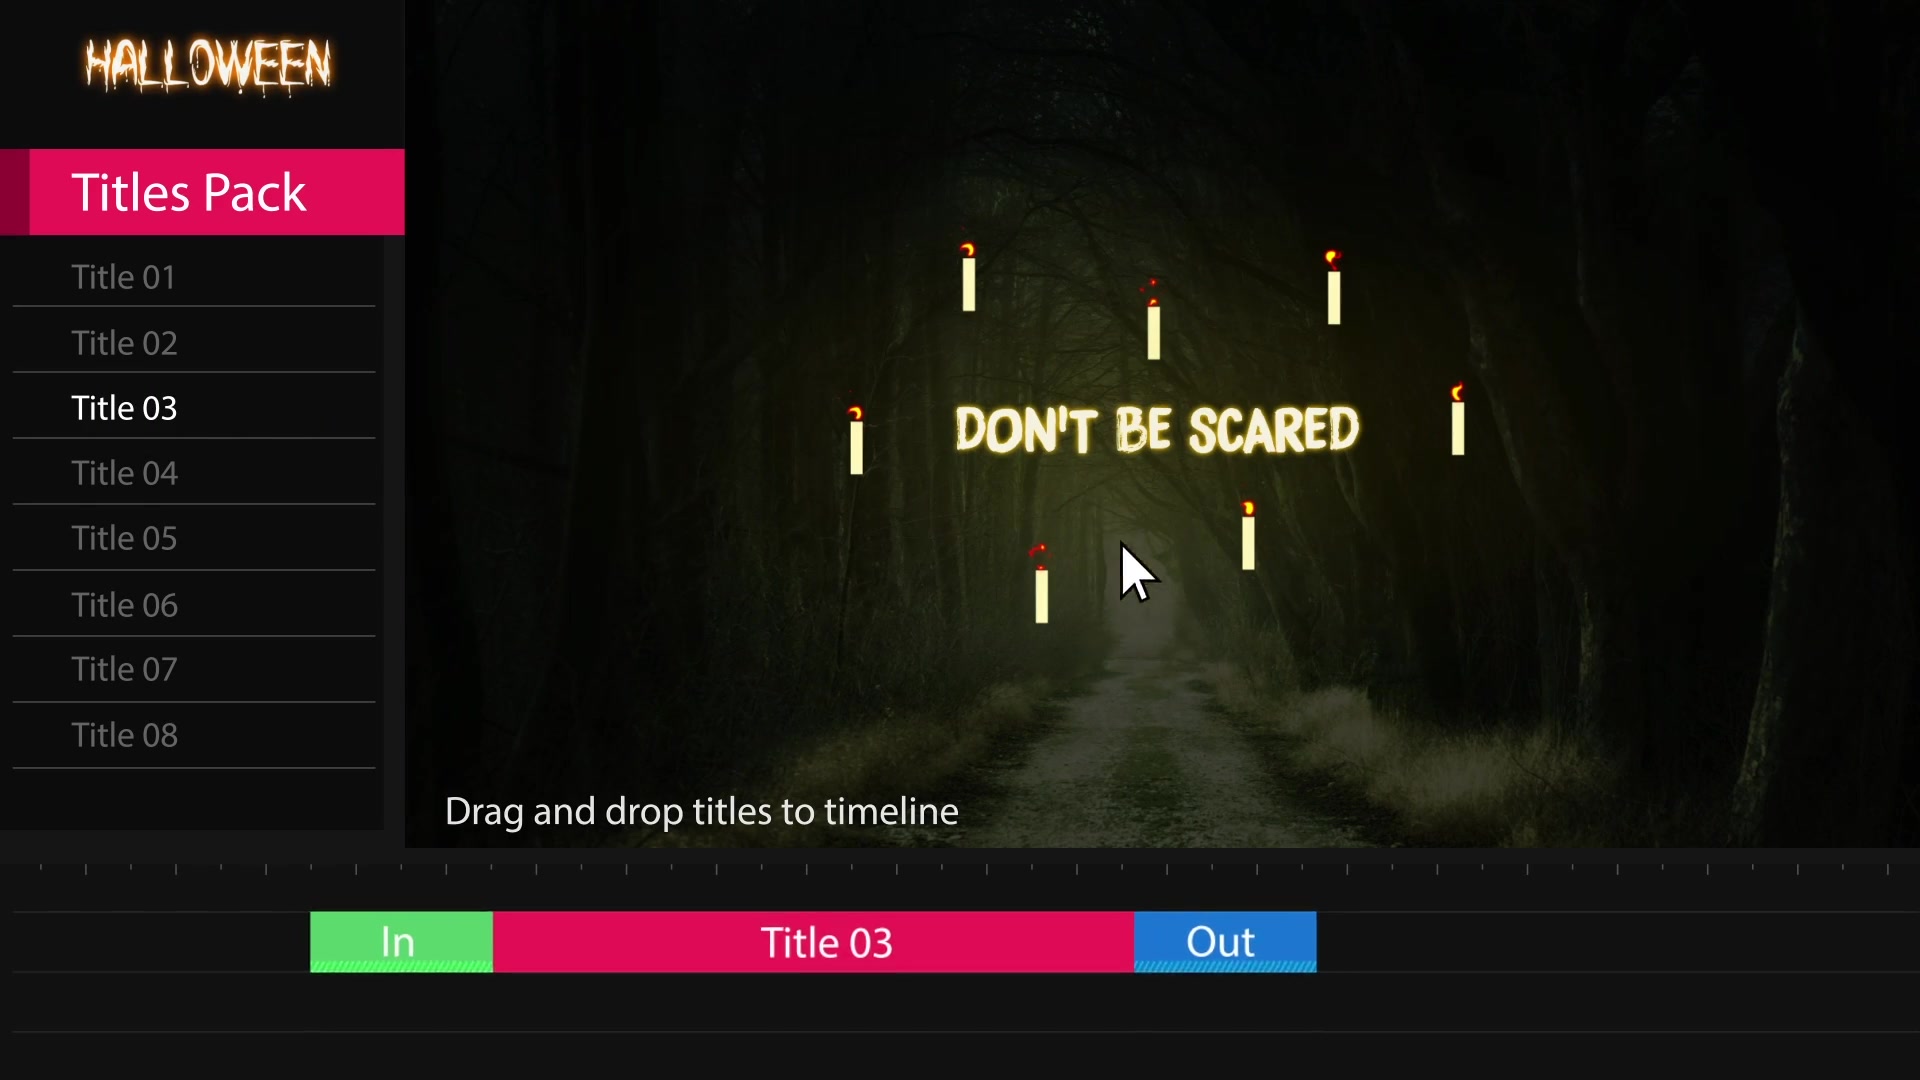1920x1080 pixels.
Task: Select Title 06 from the titles list
Action: click(124, 604)
